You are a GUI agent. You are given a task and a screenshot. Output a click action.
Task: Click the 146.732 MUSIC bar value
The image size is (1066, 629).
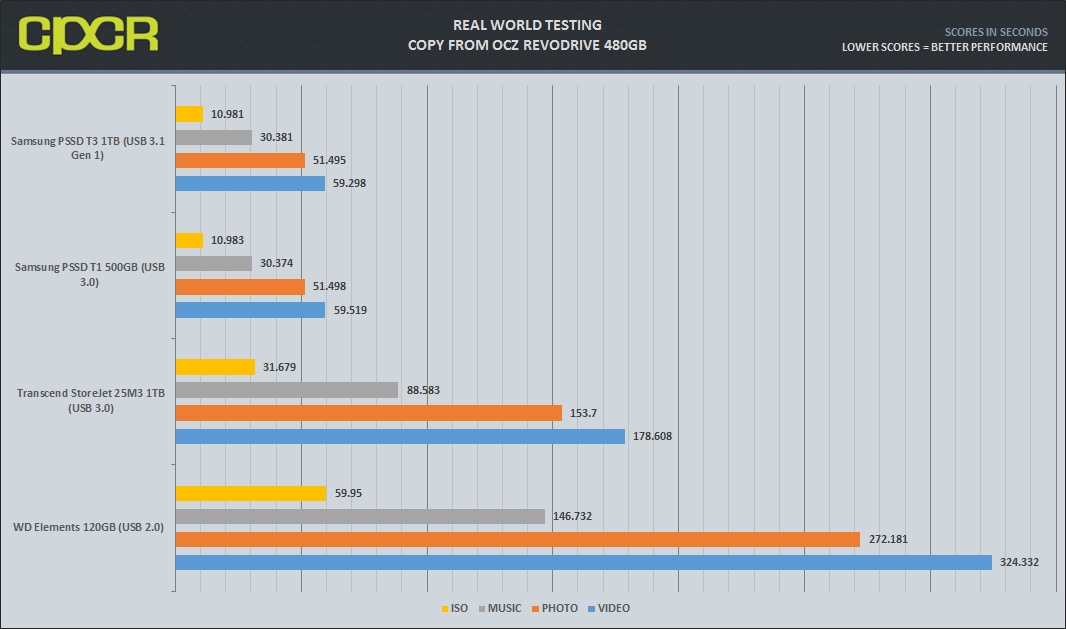pyautogui.click(x=572, y=517)
